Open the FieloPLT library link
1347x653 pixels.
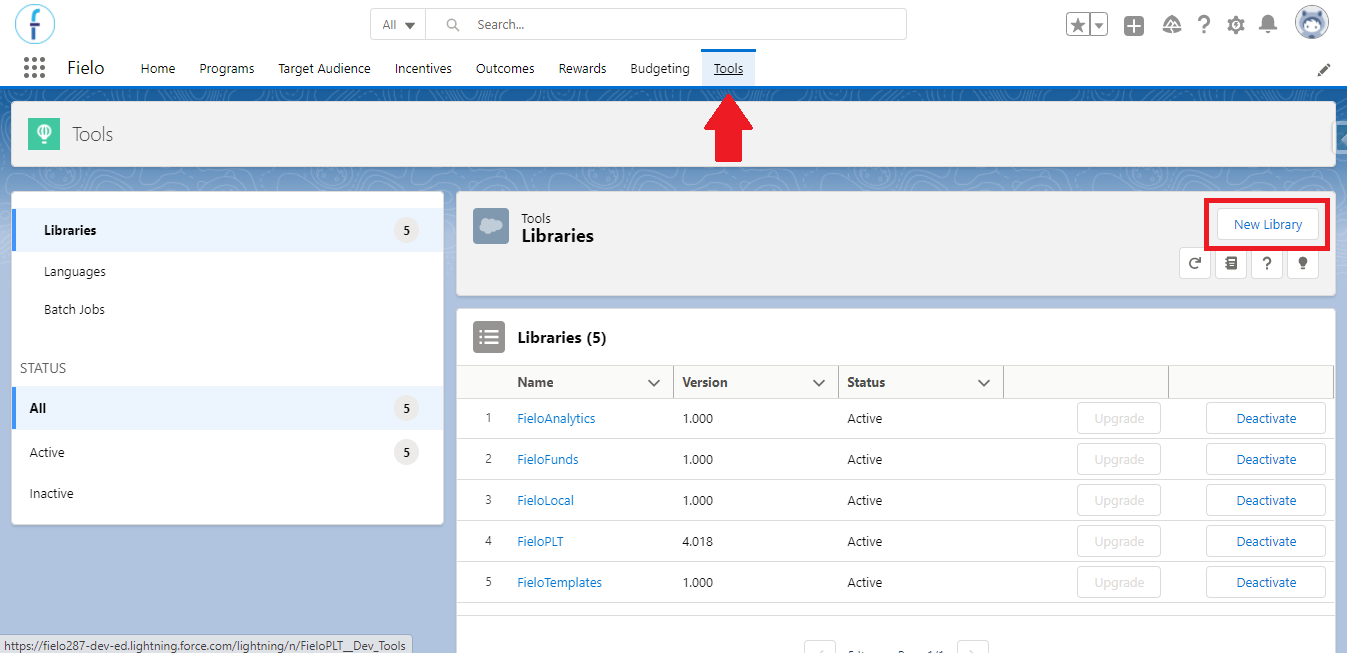click(x=540, y=541)
